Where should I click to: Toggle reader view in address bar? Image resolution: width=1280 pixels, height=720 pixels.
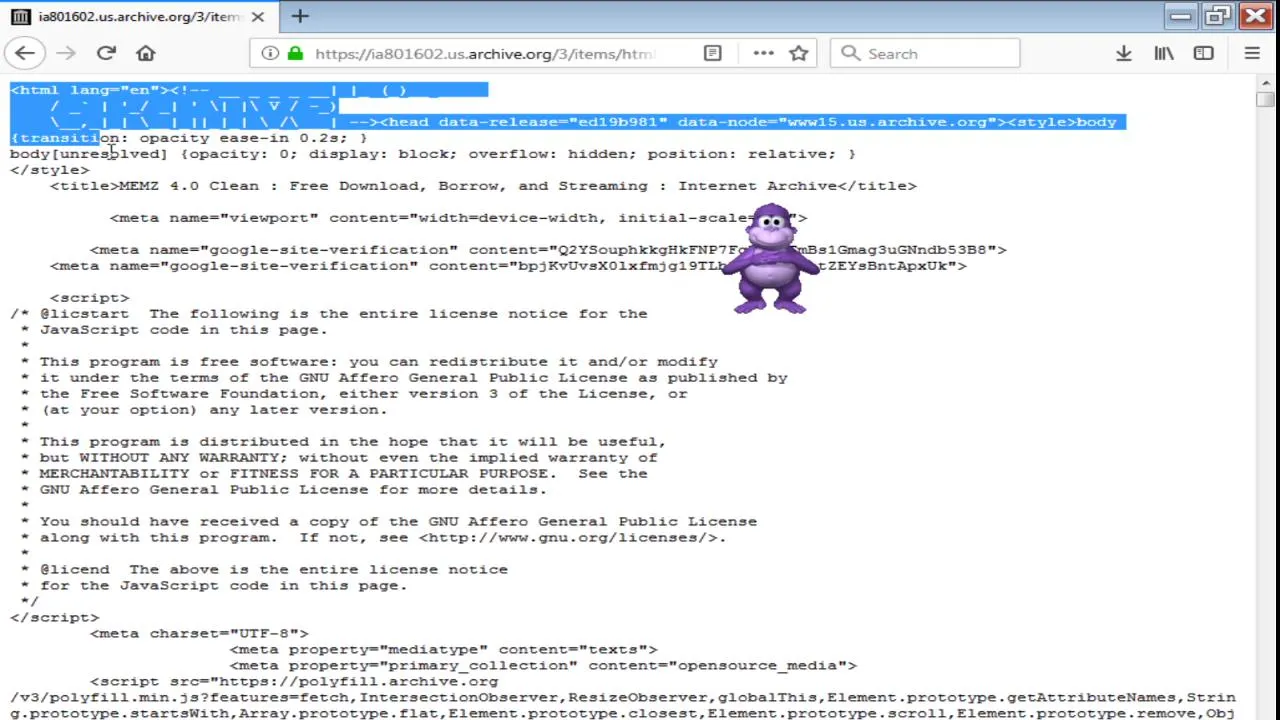(x=712, y=53)
